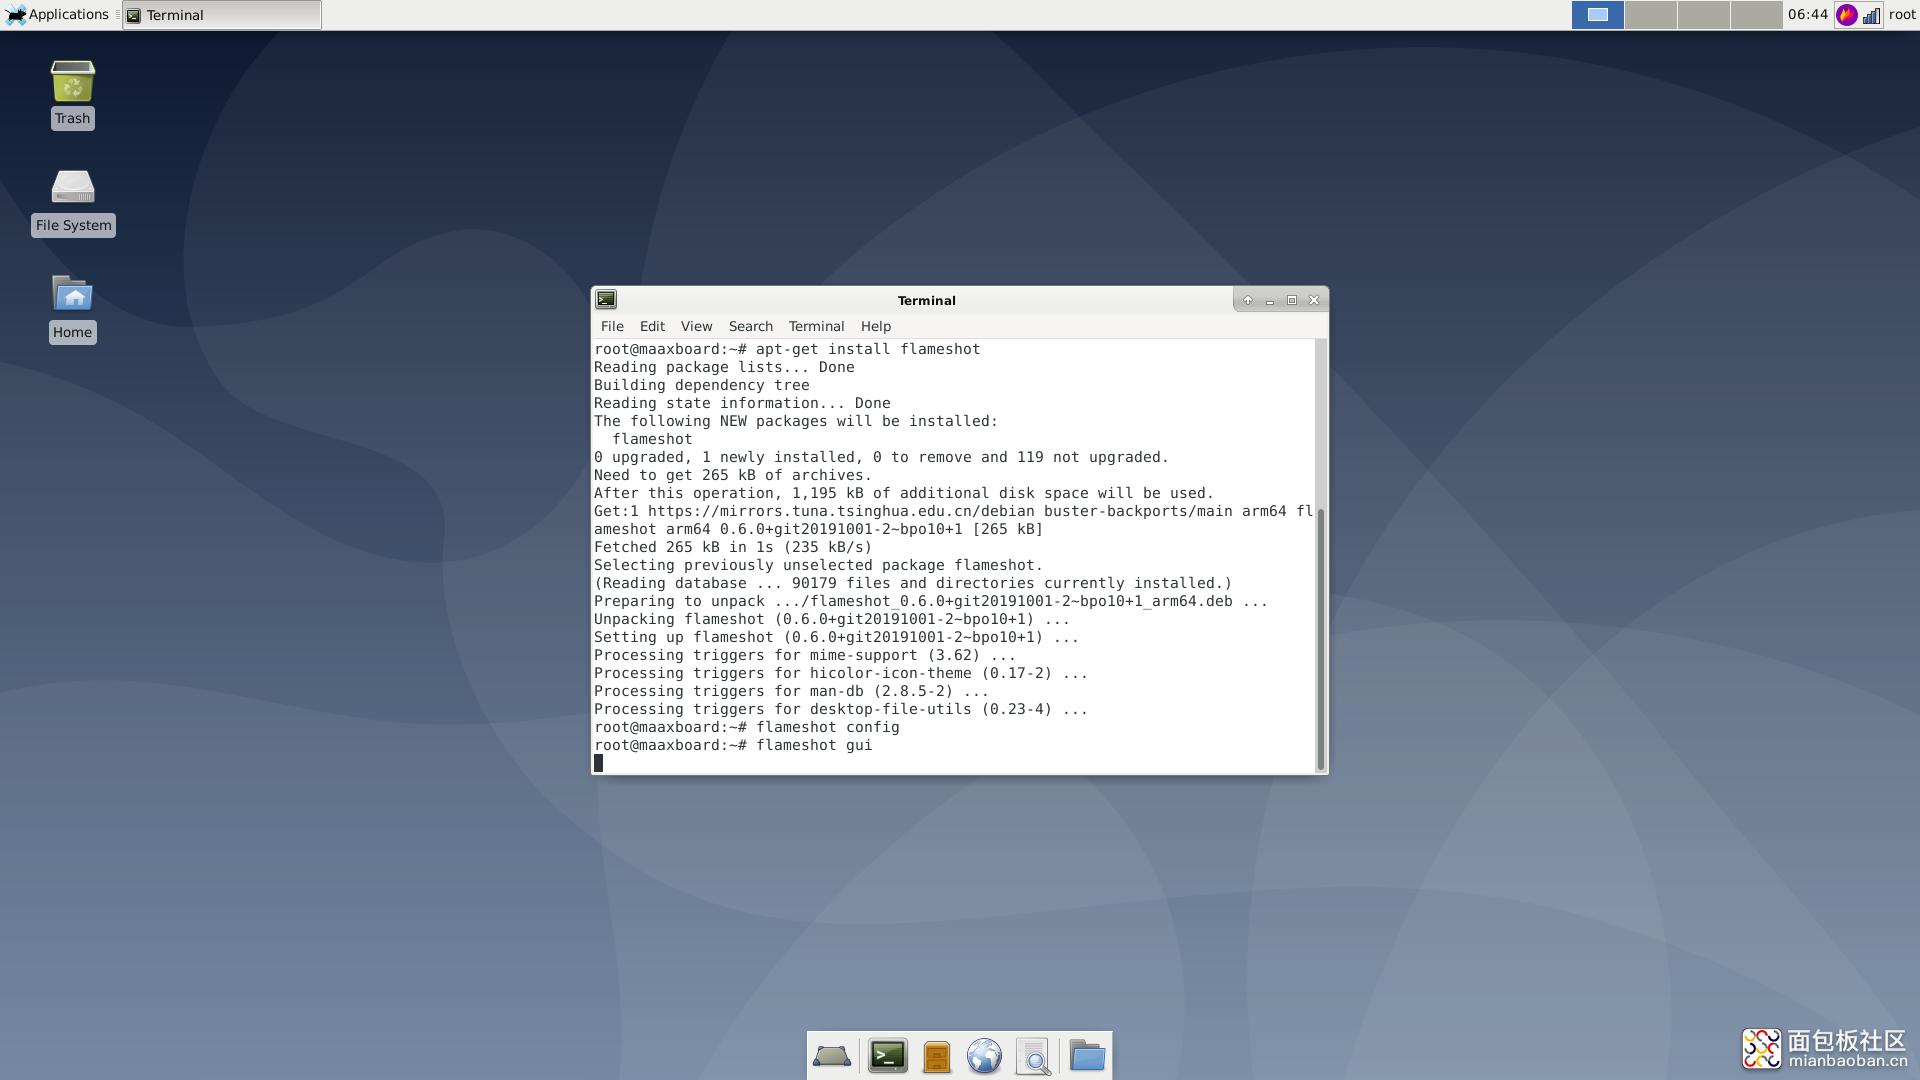Switch to the third workspace
The height and width of the screenshot is (1080, 1920).
(1703, 15)
